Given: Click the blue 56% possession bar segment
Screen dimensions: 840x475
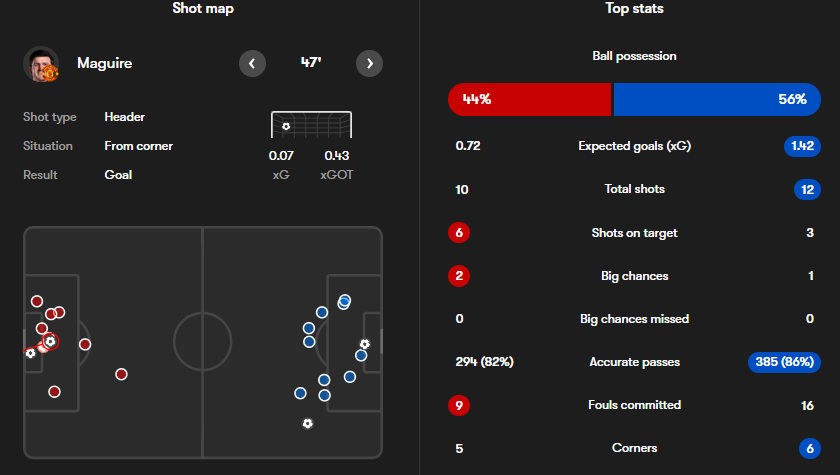Looking at the screenshot, I should 717,100.
